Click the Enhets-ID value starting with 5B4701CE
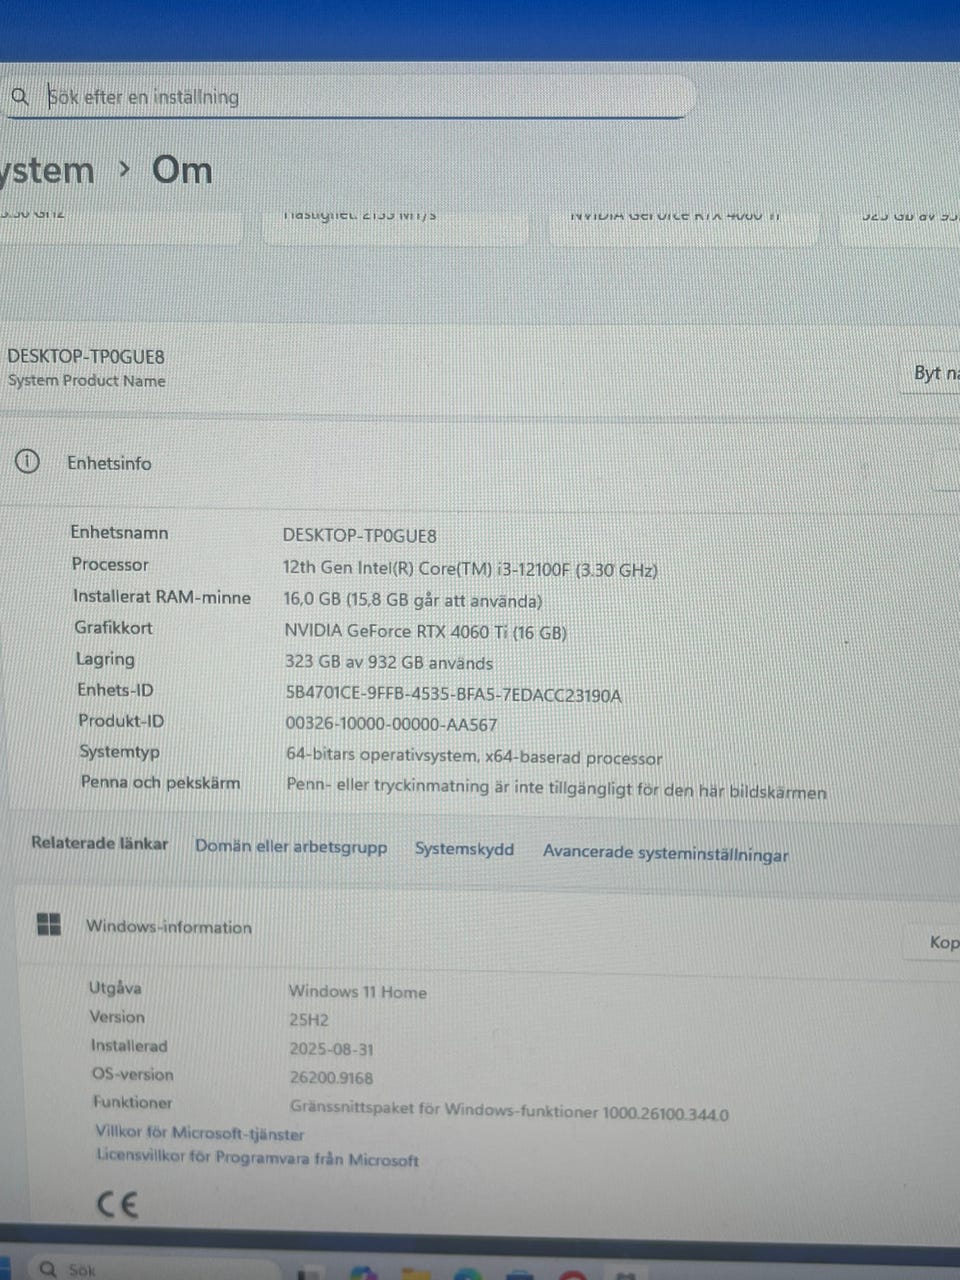This screenshot has width=960, height=1280. [453, 694]
